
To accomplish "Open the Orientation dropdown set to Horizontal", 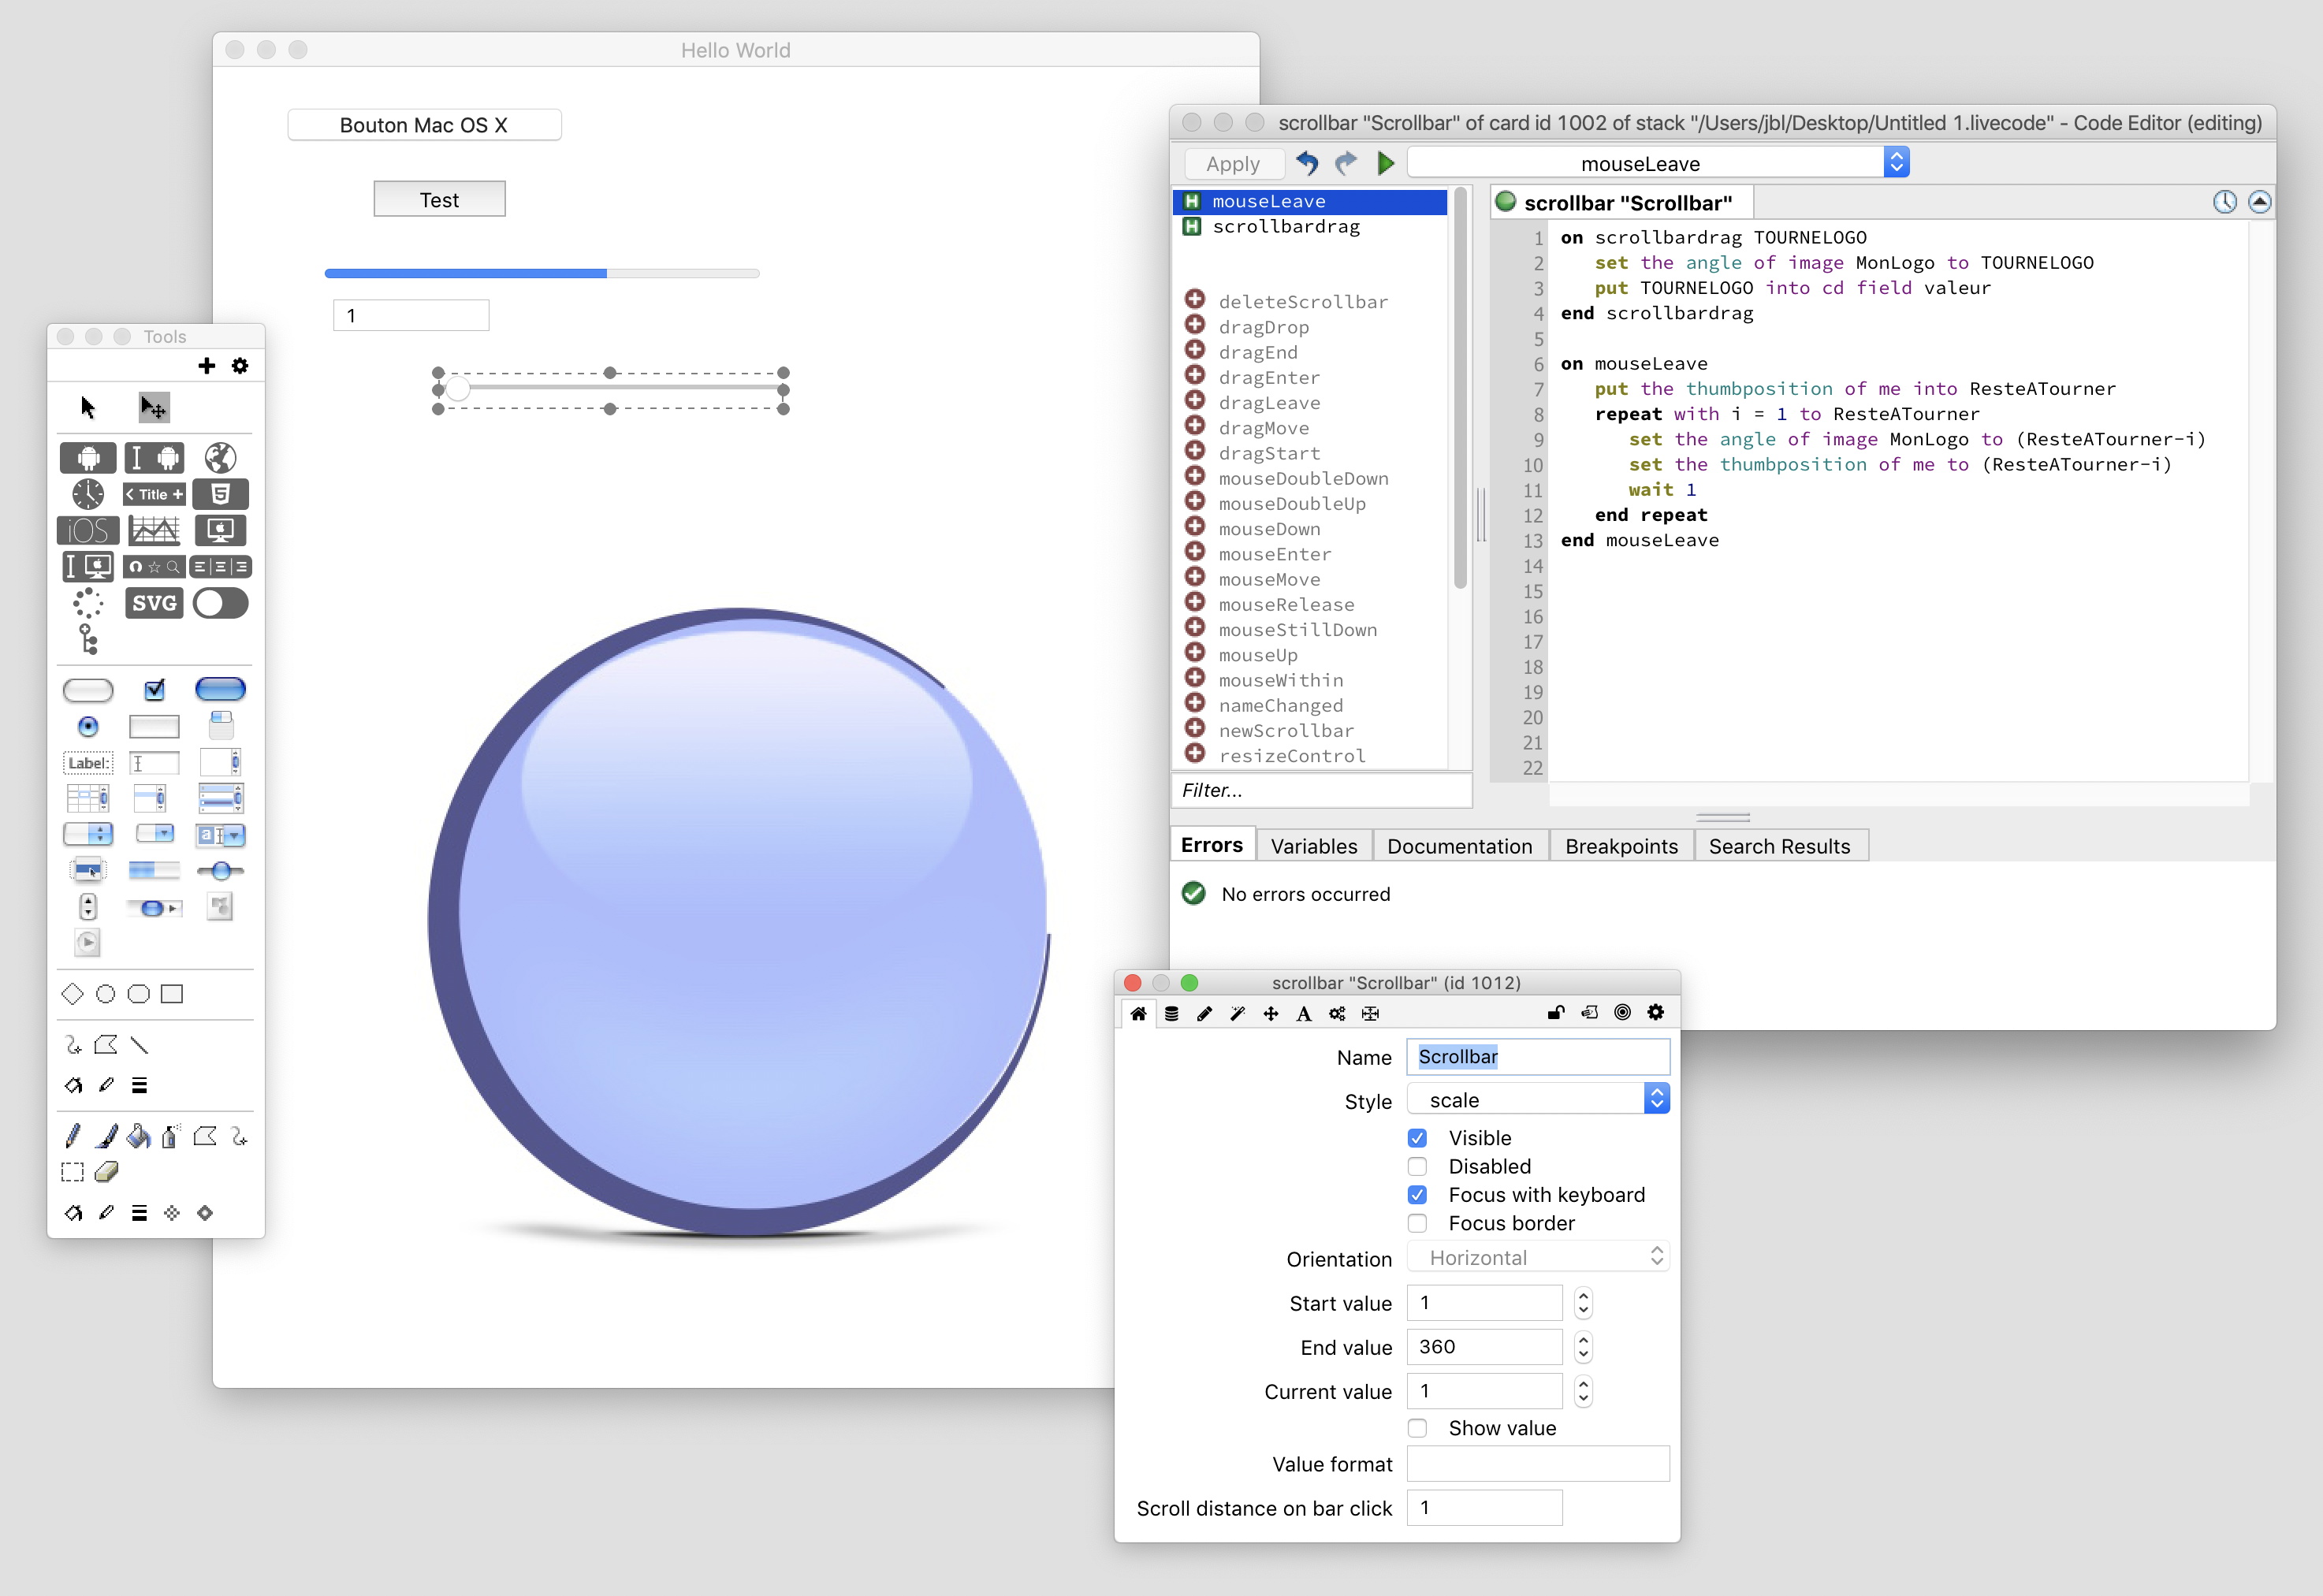I will point(1538,1256).
